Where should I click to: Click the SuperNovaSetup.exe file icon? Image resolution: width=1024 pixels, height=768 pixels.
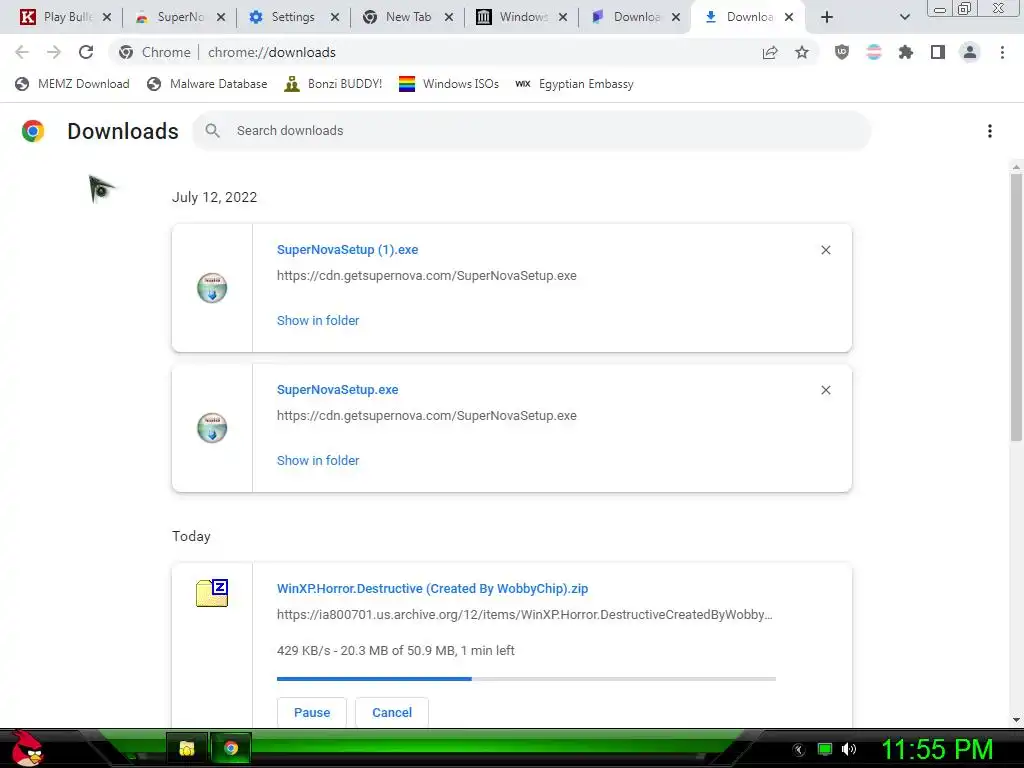pyautogui.click(x=212, y=428)
